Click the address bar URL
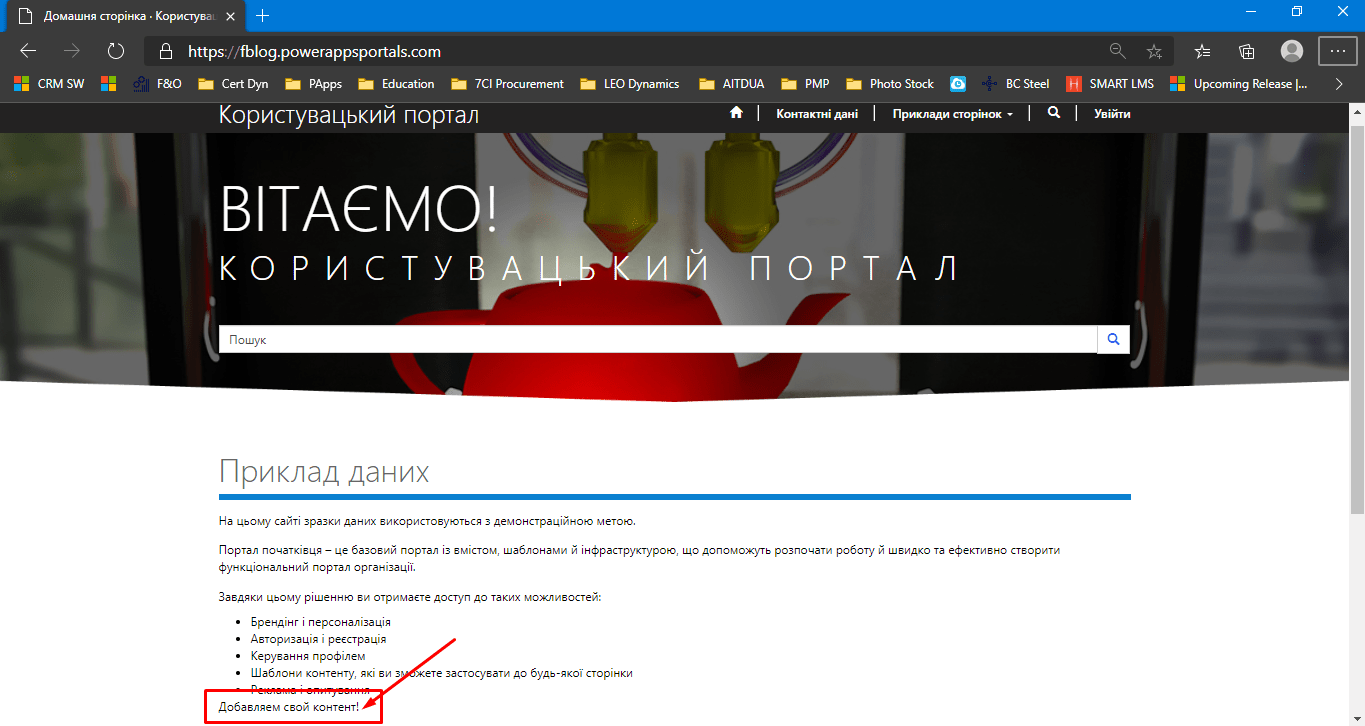1365x726 pixels. coord(314,51)
